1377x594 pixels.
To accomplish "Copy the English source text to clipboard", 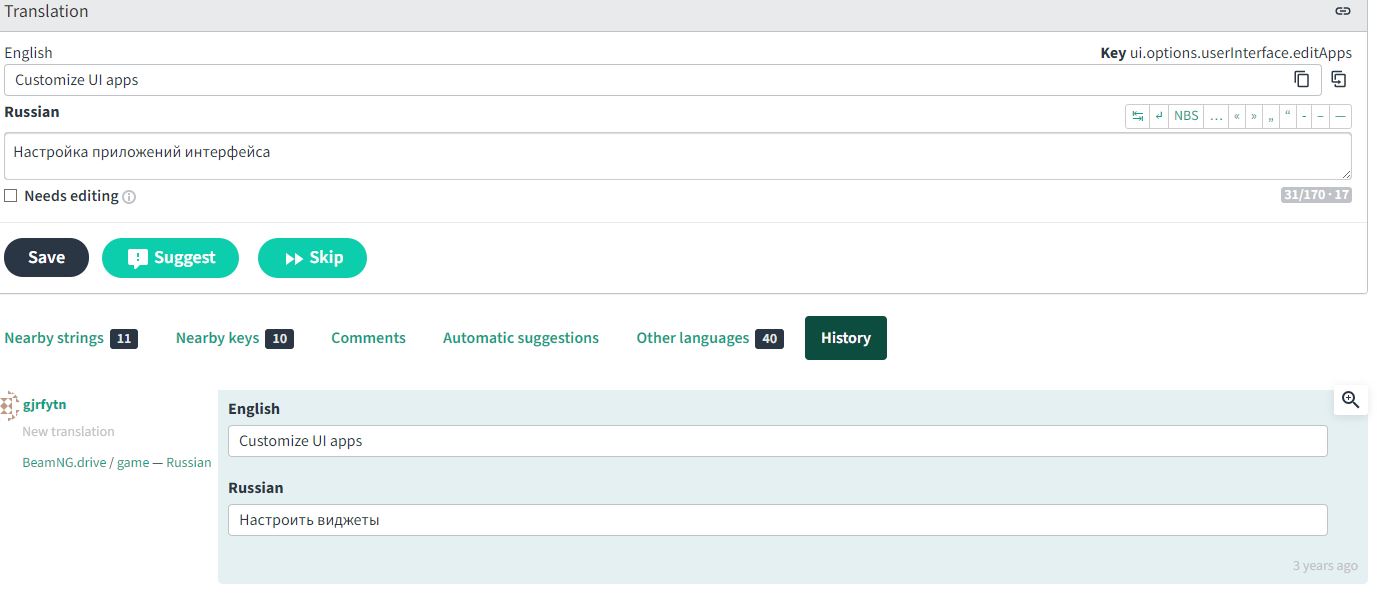I will (x=1302, y=79).
